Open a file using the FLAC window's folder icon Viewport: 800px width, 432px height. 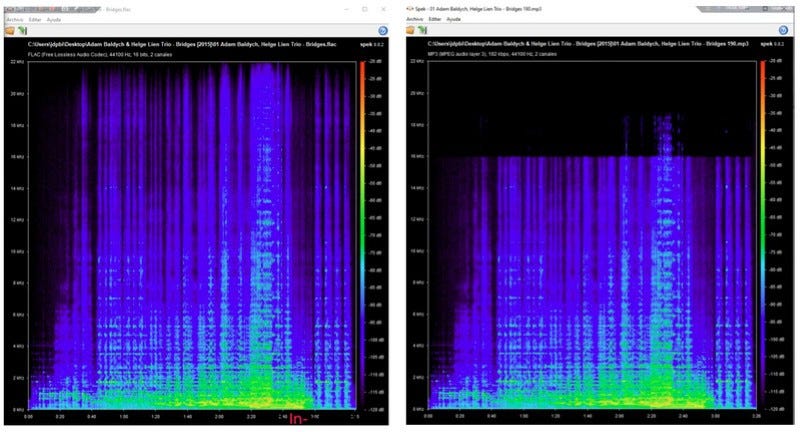coord(10,31)
